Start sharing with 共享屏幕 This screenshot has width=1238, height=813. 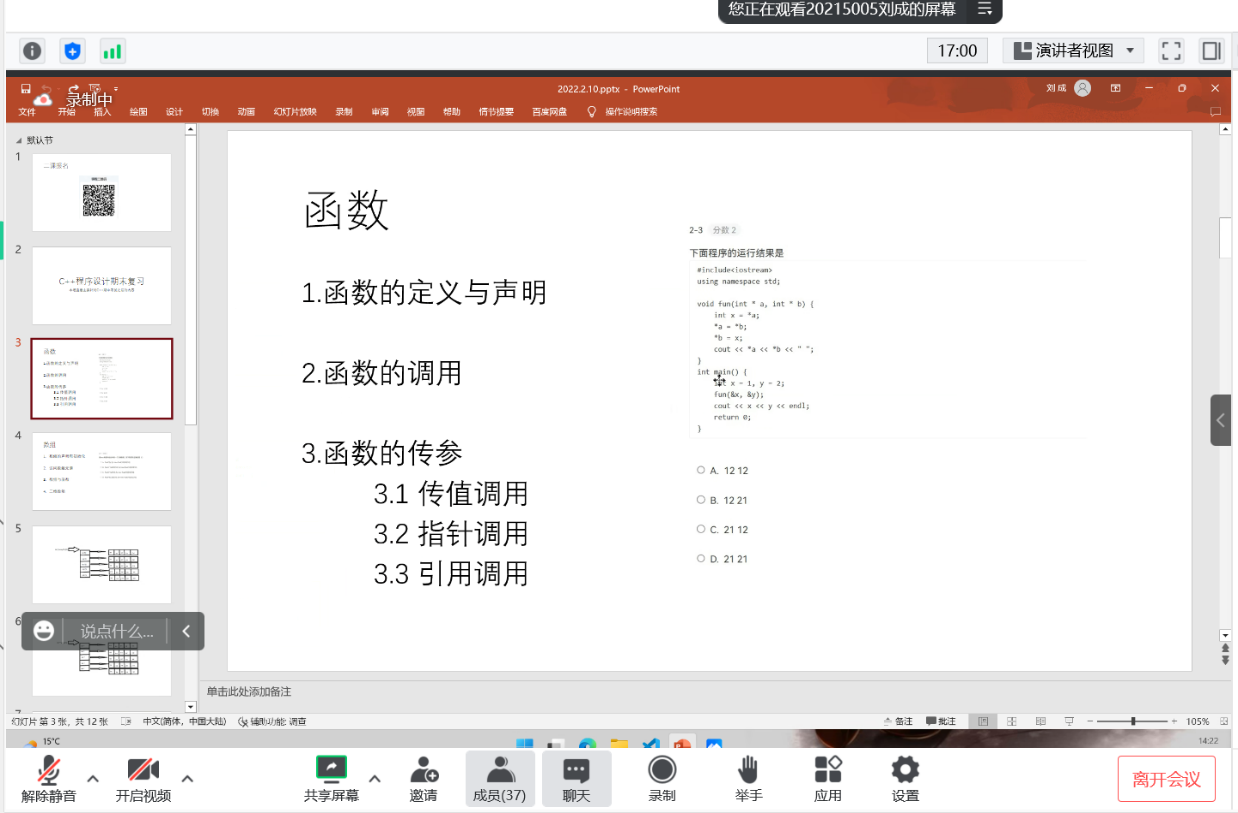pos(331,781)
